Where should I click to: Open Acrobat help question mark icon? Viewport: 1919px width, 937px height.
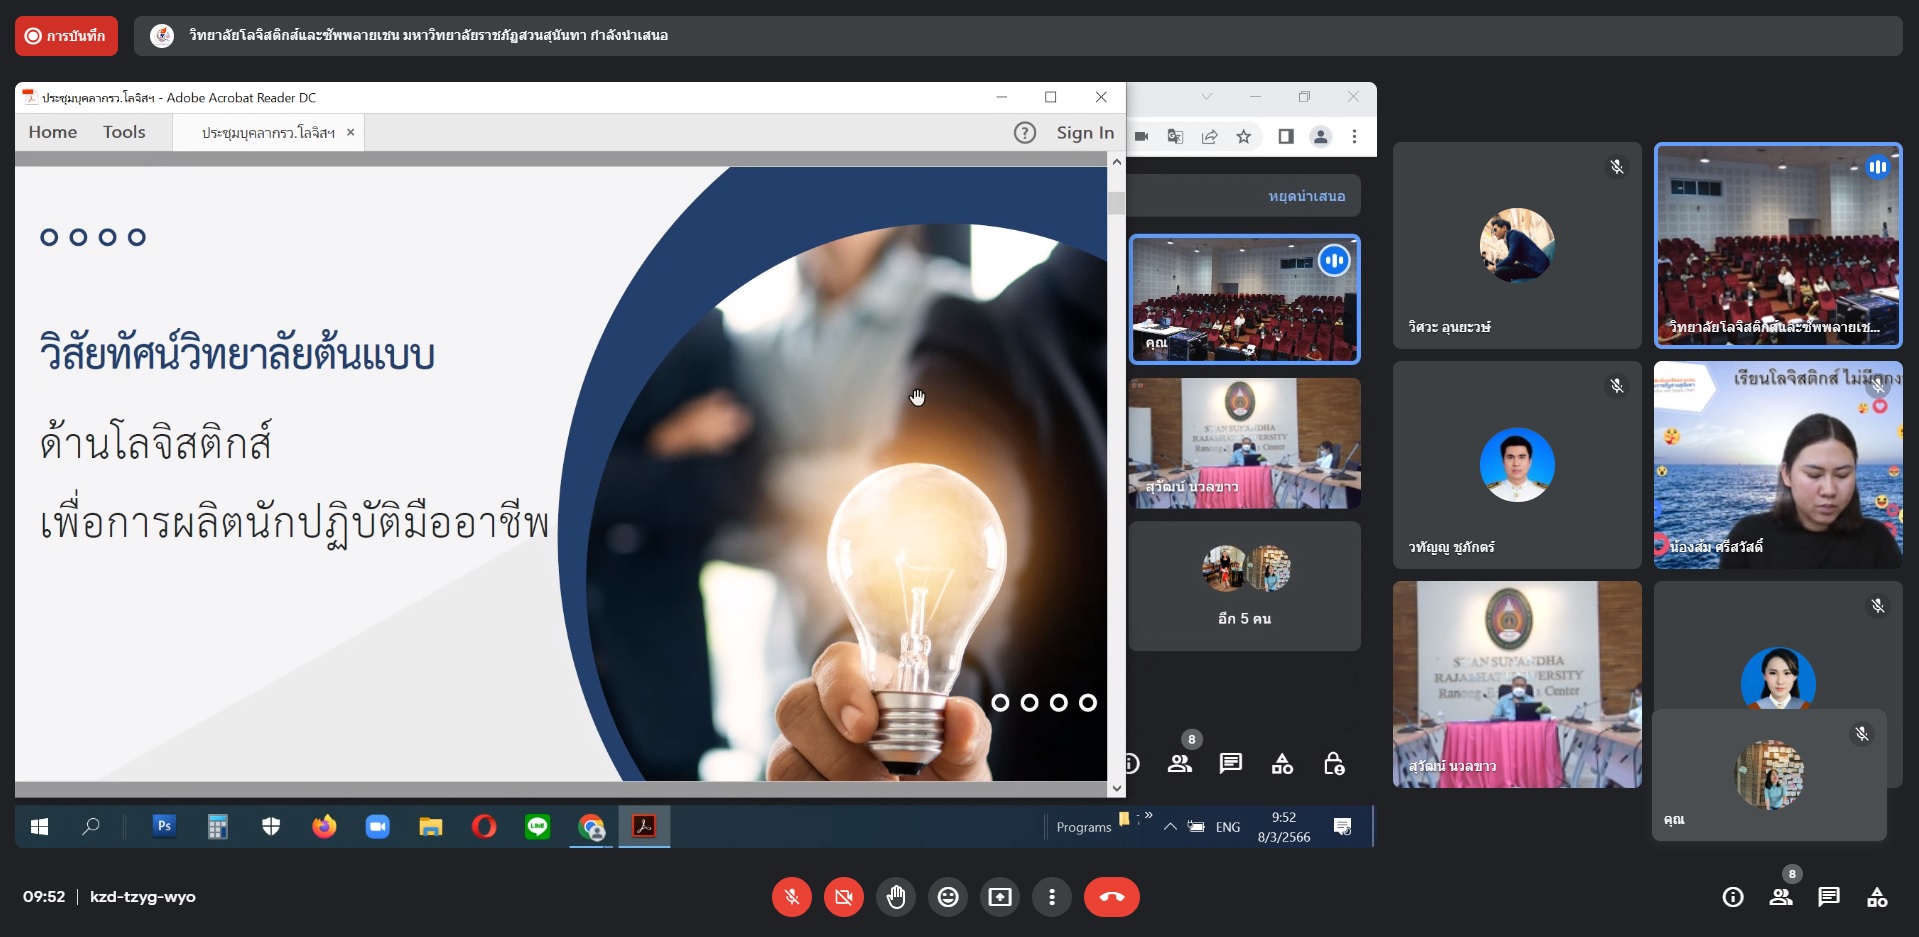click(x=1025, y=132)
